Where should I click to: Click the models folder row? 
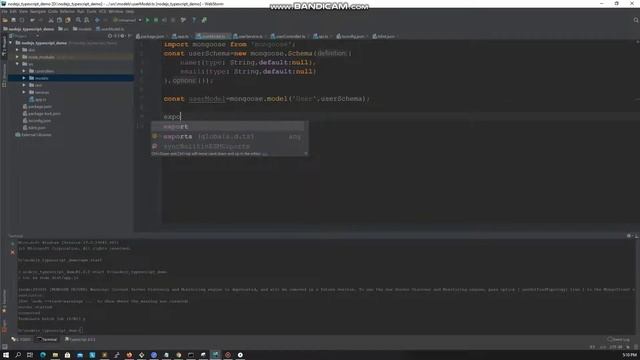tap(71, 78)
